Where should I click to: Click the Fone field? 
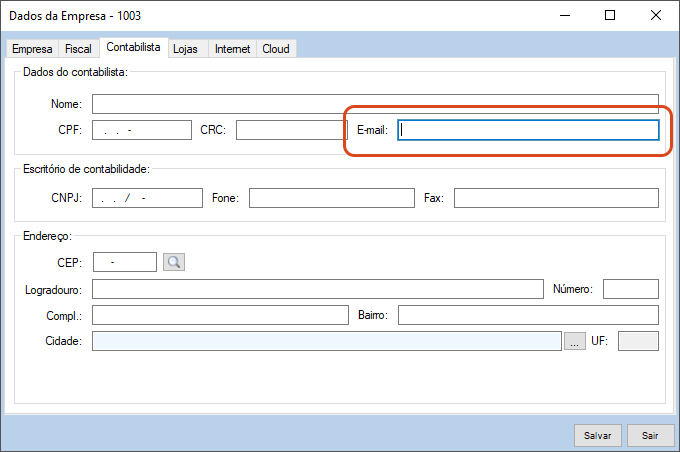click(331, 198)
